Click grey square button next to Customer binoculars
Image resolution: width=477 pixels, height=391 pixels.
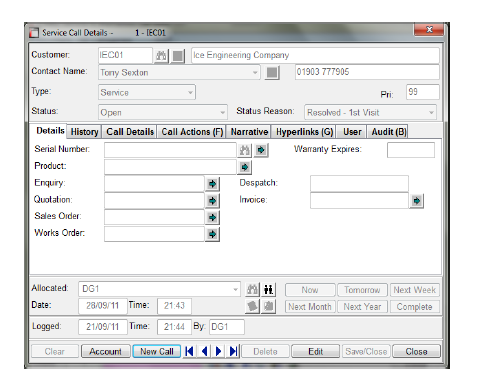click(x=178, y=56)
